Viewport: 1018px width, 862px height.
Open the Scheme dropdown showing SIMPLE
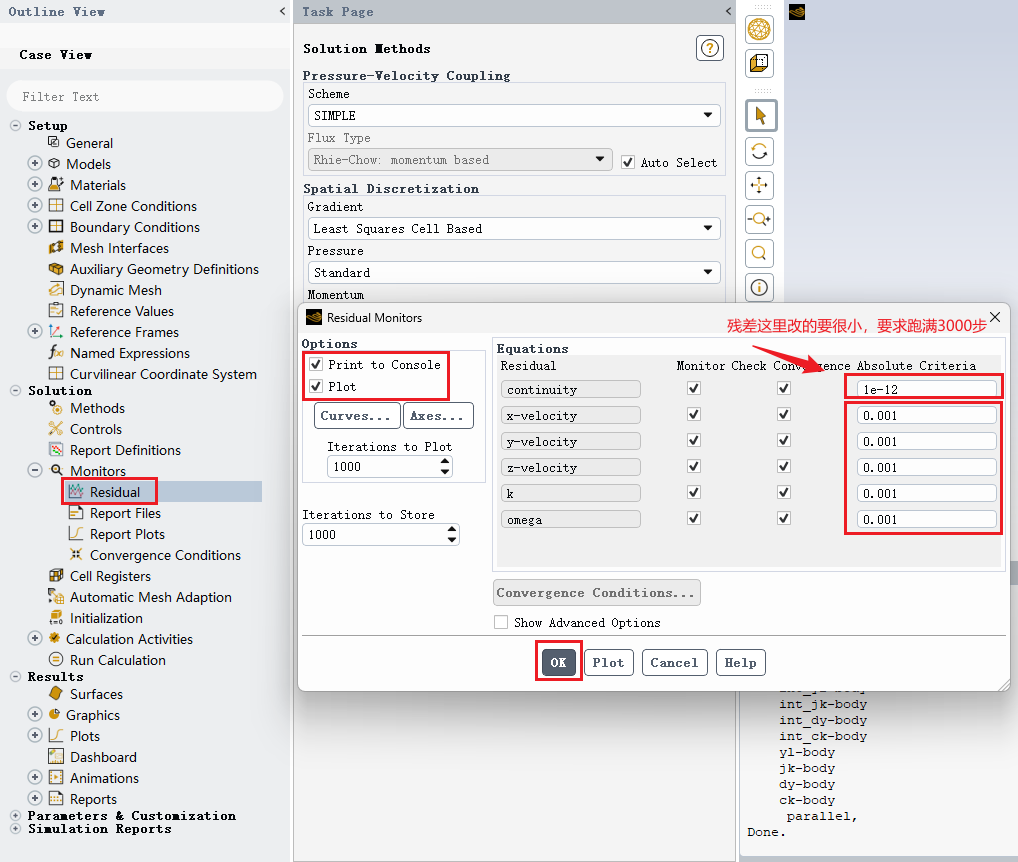514,116
